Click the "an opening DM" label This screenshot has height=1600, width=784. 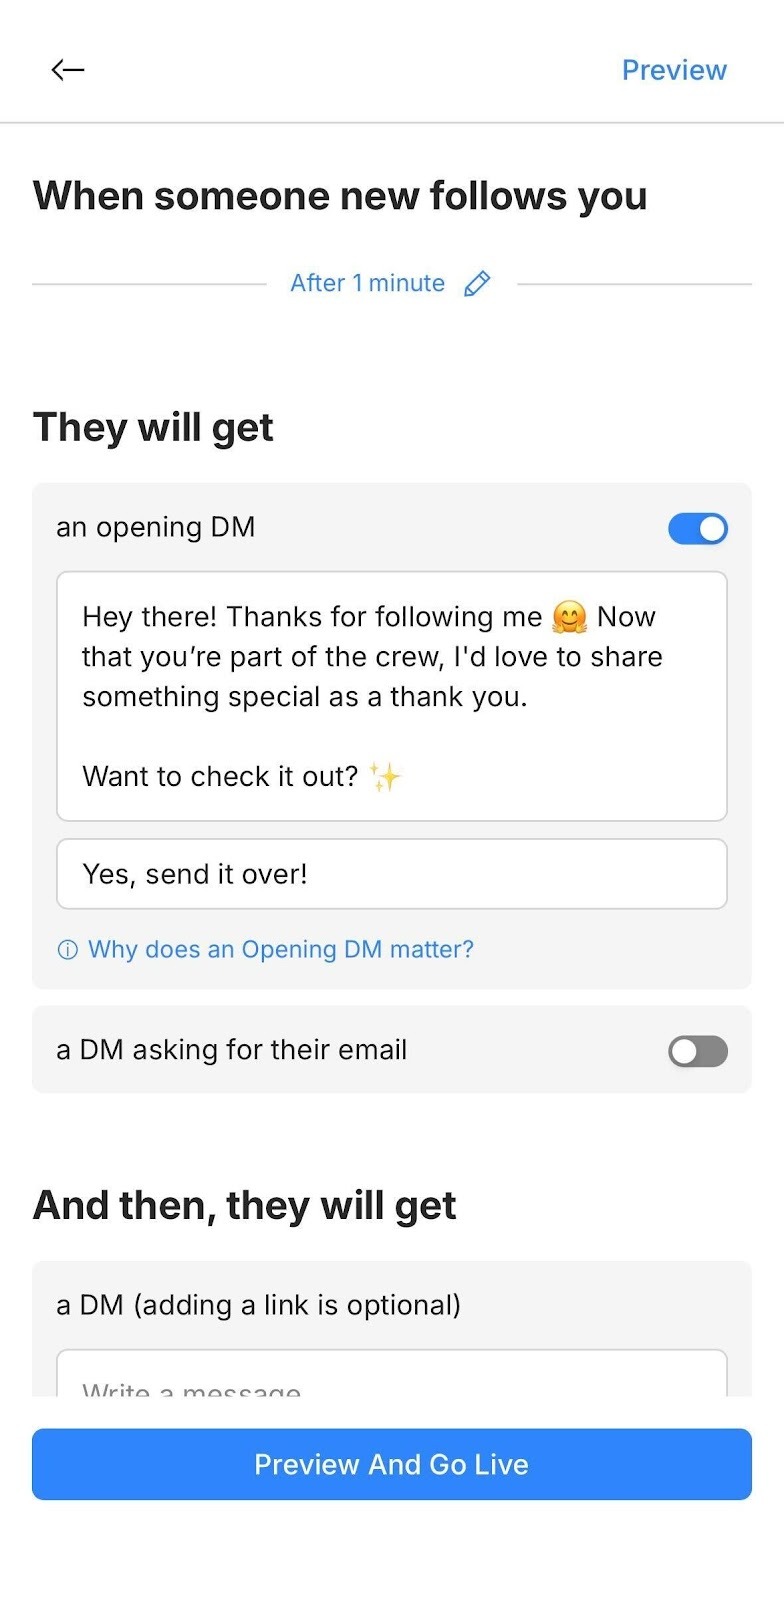click(x=156, y=527)
